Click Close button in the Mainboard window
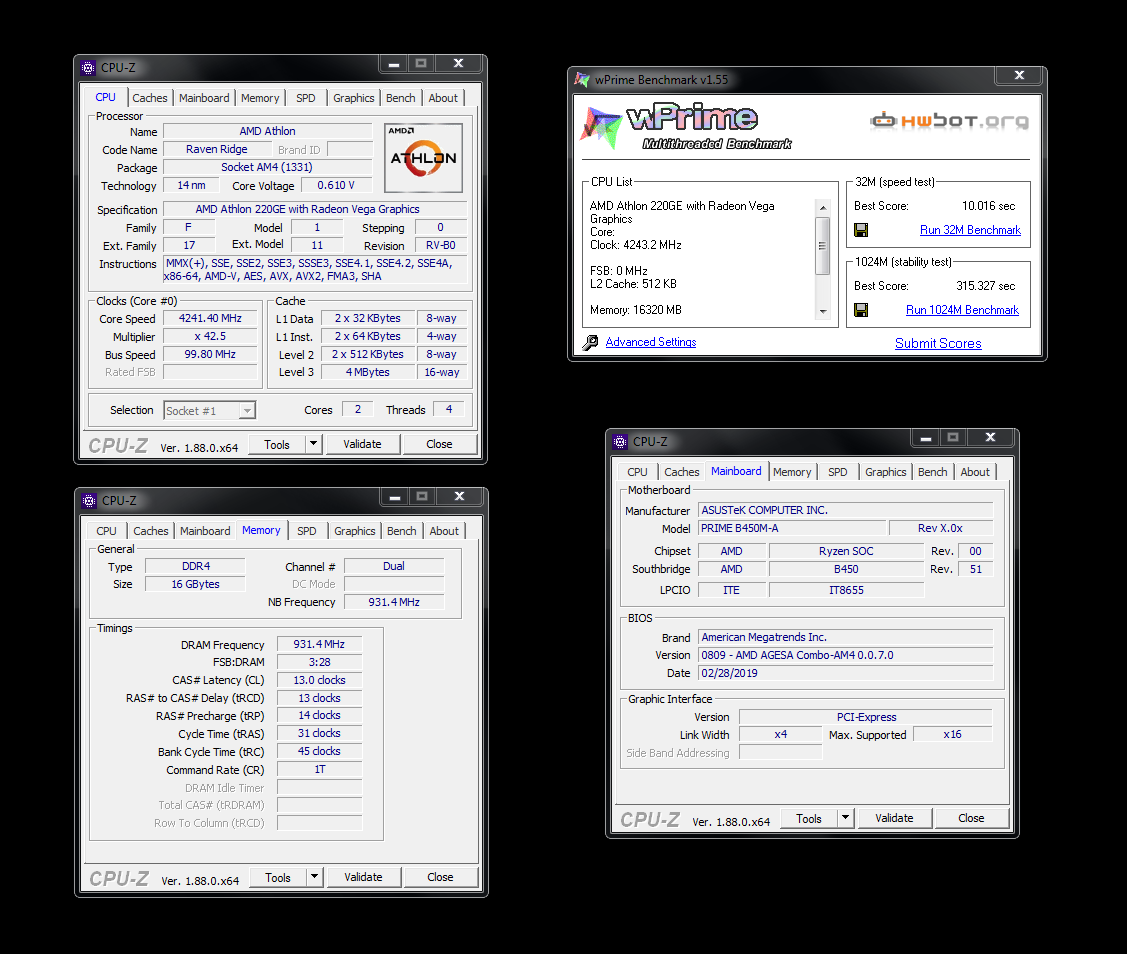Viewport: 1127px width, 954px height. click(x=971, y=818)
